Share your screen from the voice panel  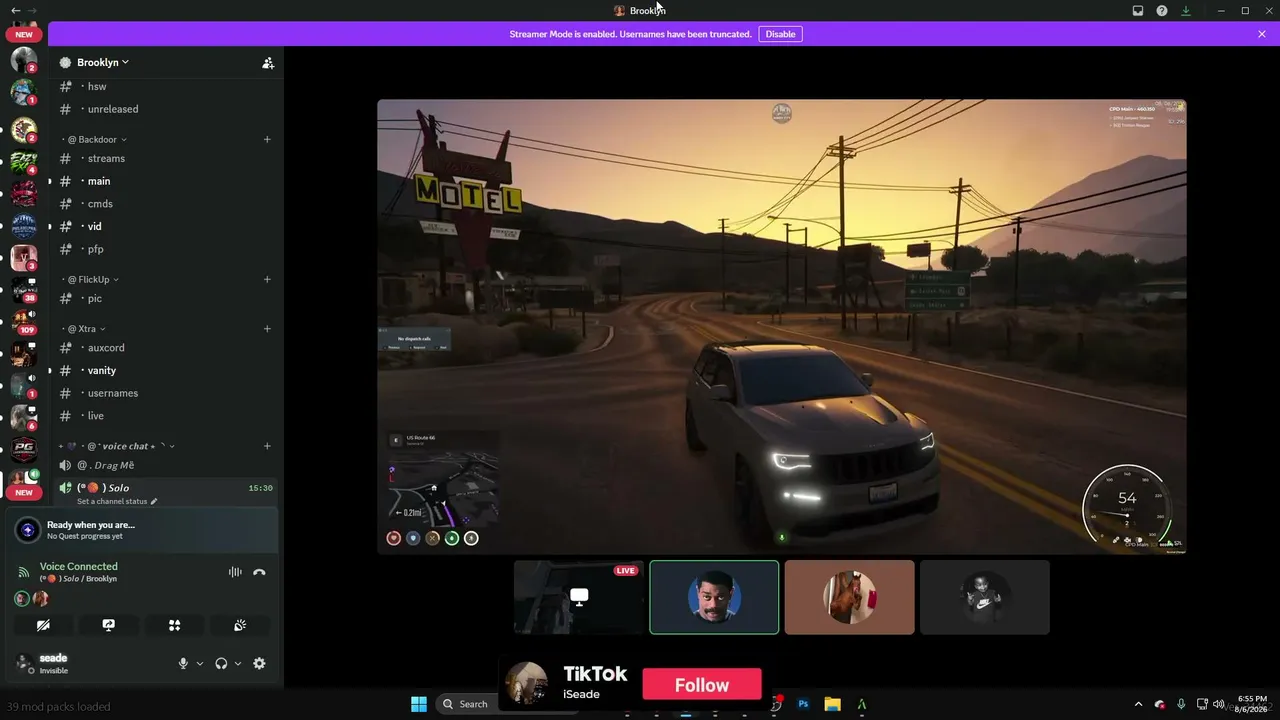click(x=109, y=625)
